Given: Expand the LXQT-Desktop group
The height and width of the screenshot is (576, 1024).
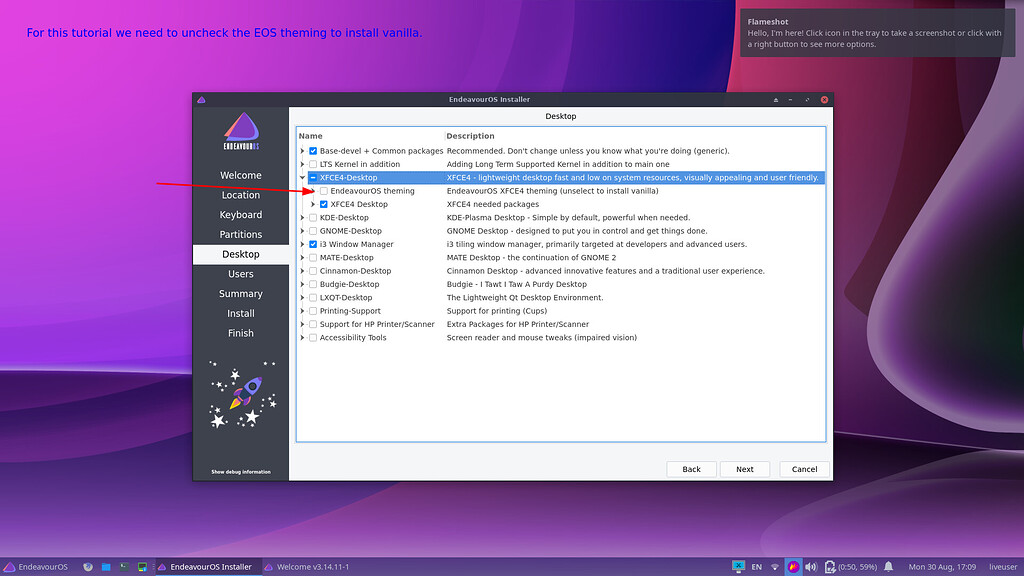Looking at the screenshot, I should click(x=302, y=298).
